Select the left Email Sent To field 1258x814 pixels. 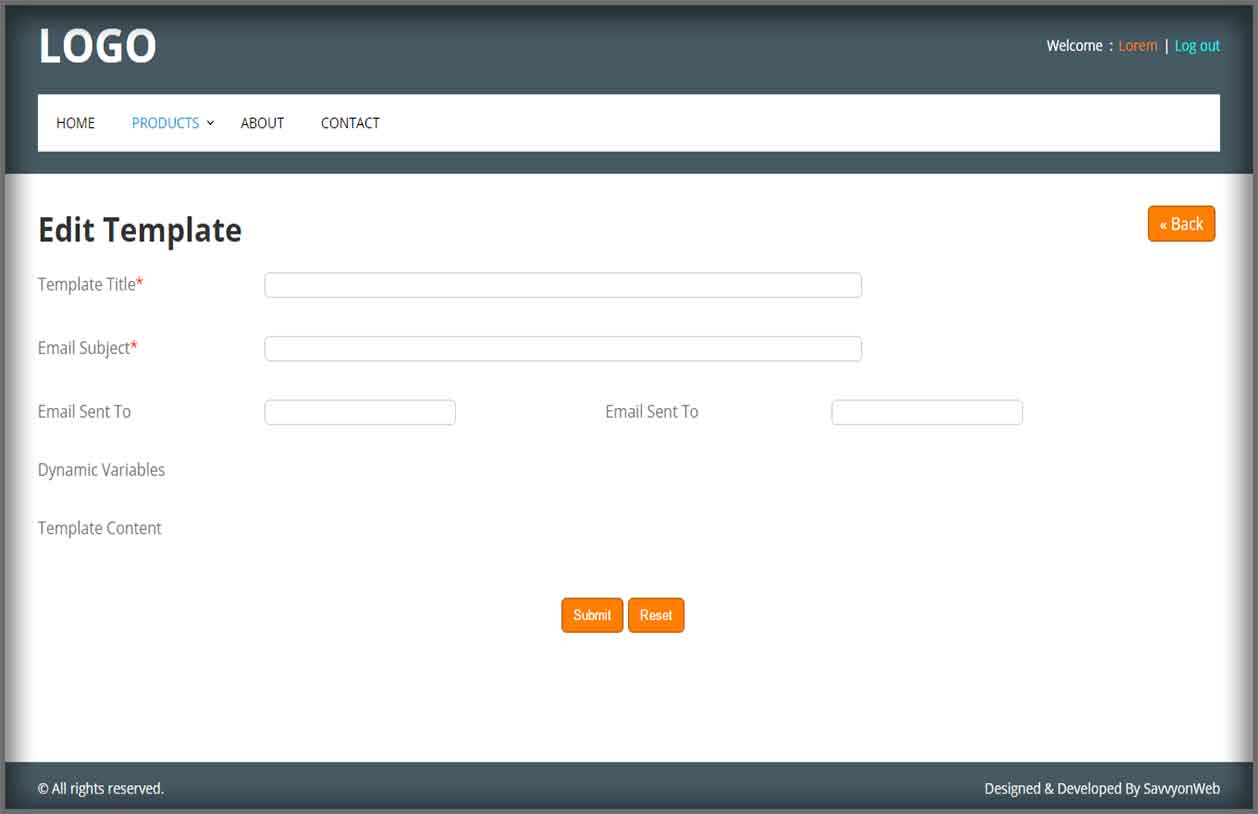pyautogui.click(x=360, y=413)
